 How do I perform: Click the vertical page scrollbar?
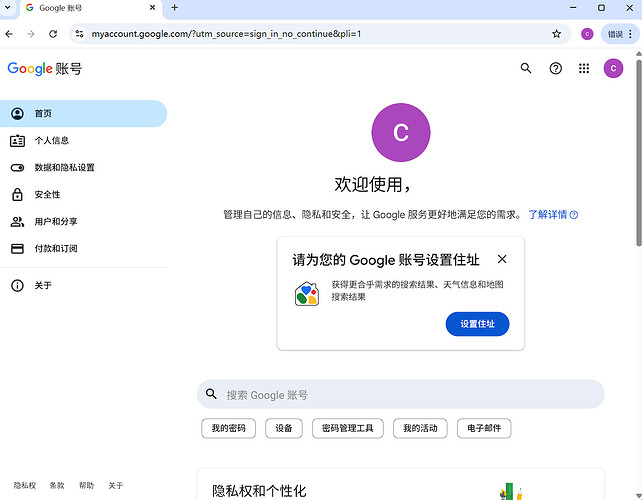pos(638,152)
